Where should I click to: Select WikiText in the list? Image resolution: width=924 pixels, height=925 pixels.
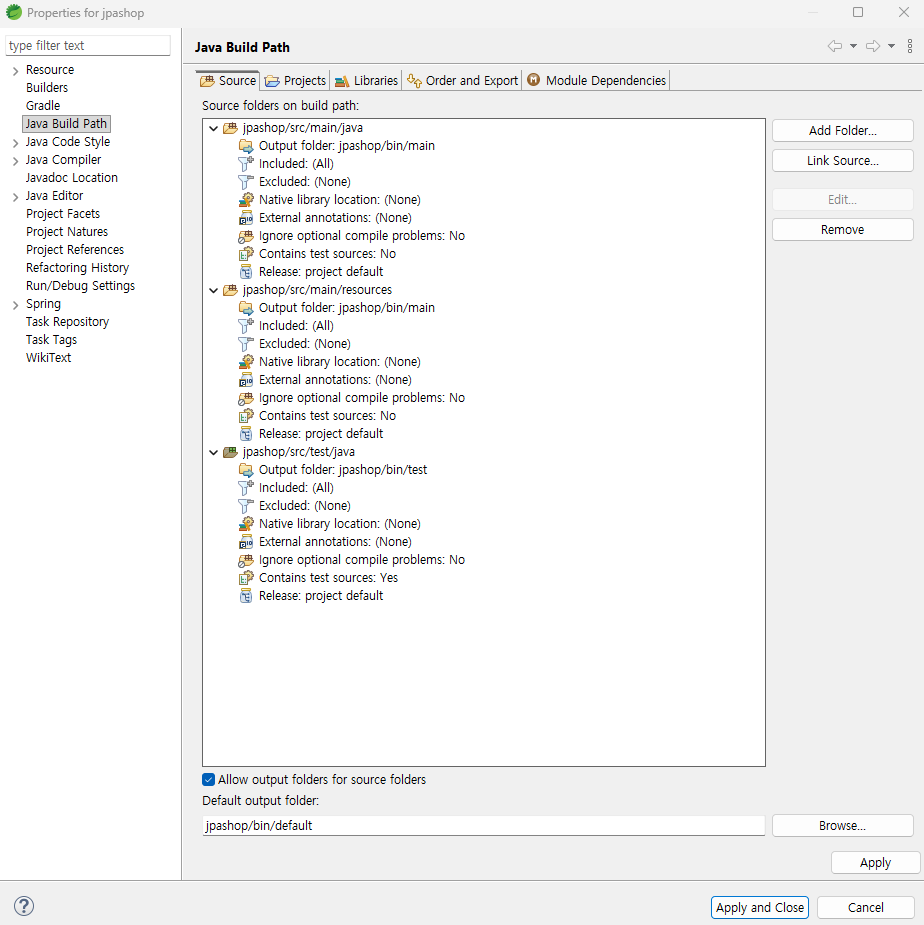tap(48, 357)
